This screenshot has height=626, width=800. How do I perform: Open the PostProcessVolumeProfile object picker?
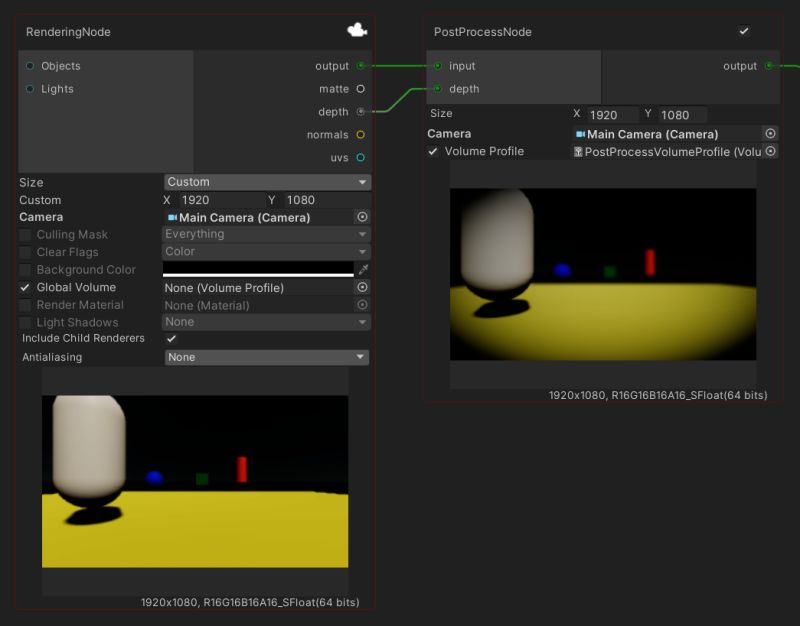[768, 151]
